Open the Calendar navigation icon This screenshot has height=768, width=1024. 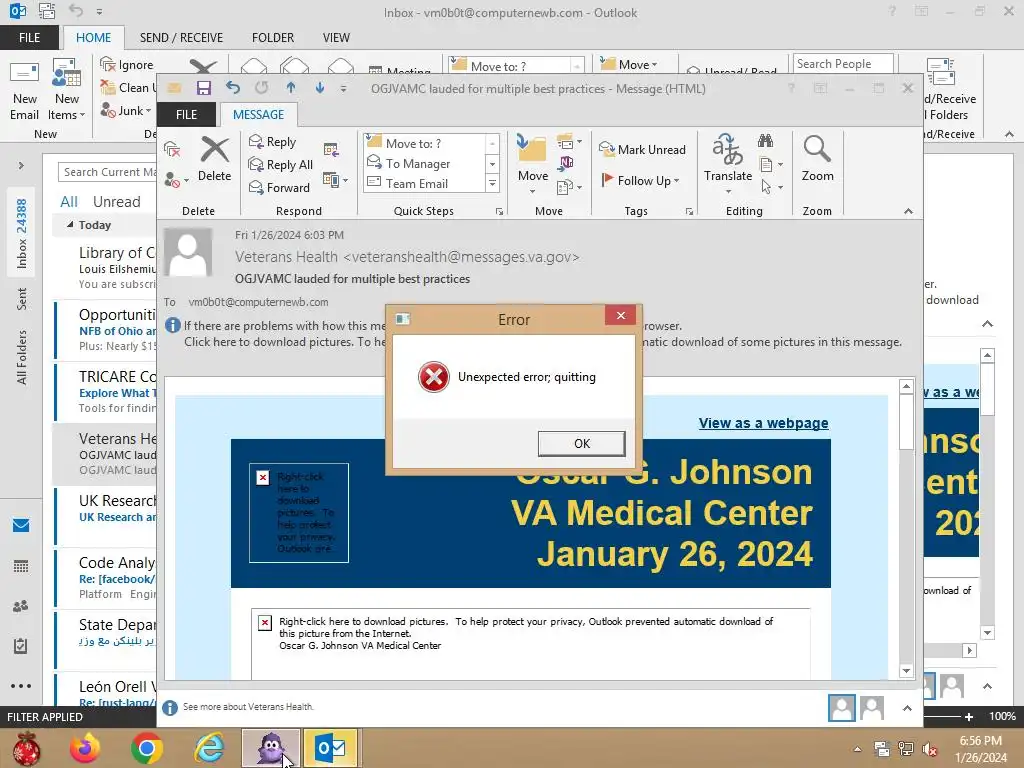(21, 566)
